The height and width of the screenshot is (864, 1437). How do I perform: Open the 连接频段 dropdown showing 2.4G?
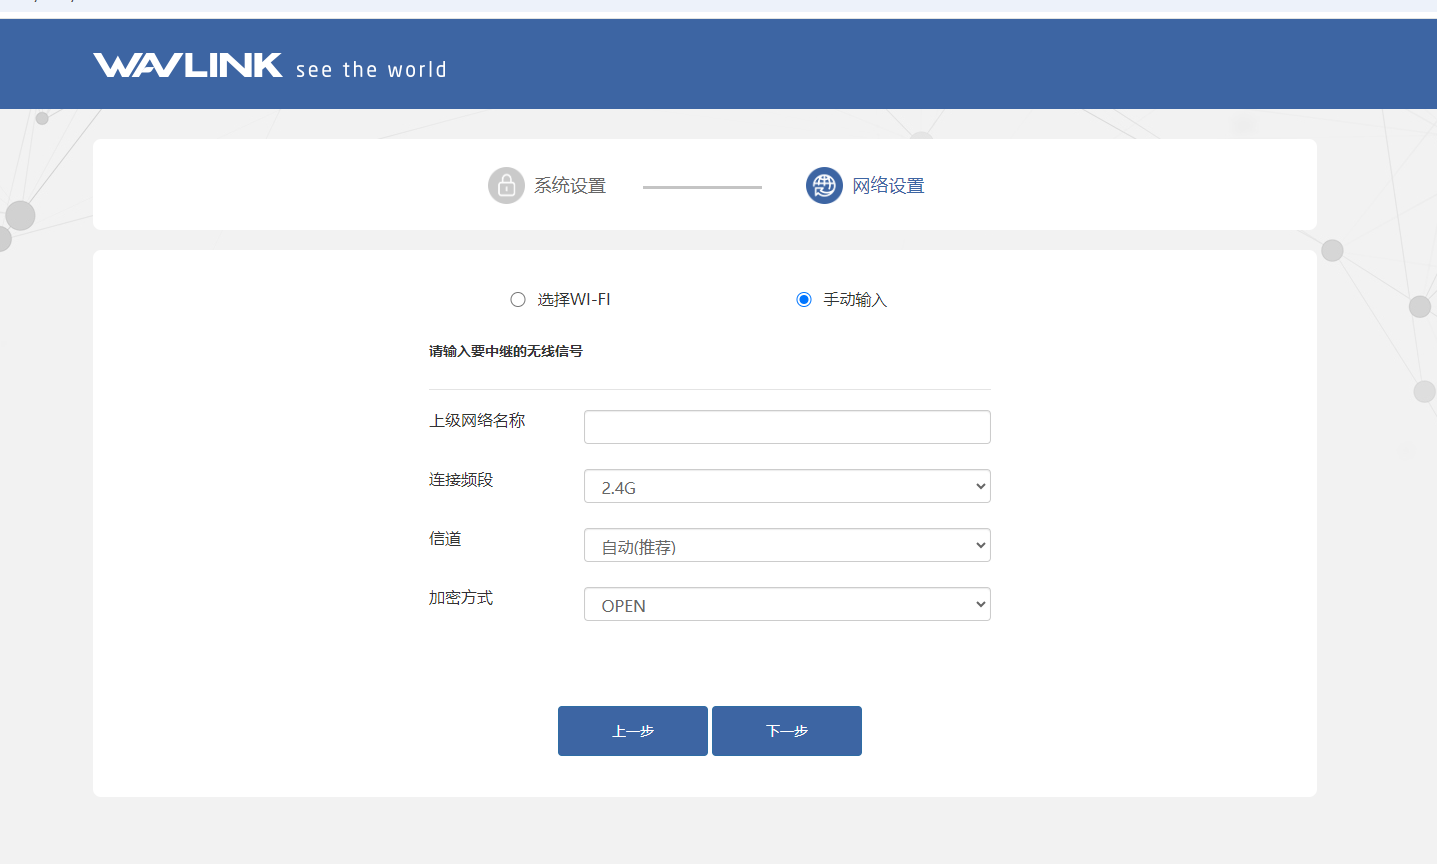786,486
